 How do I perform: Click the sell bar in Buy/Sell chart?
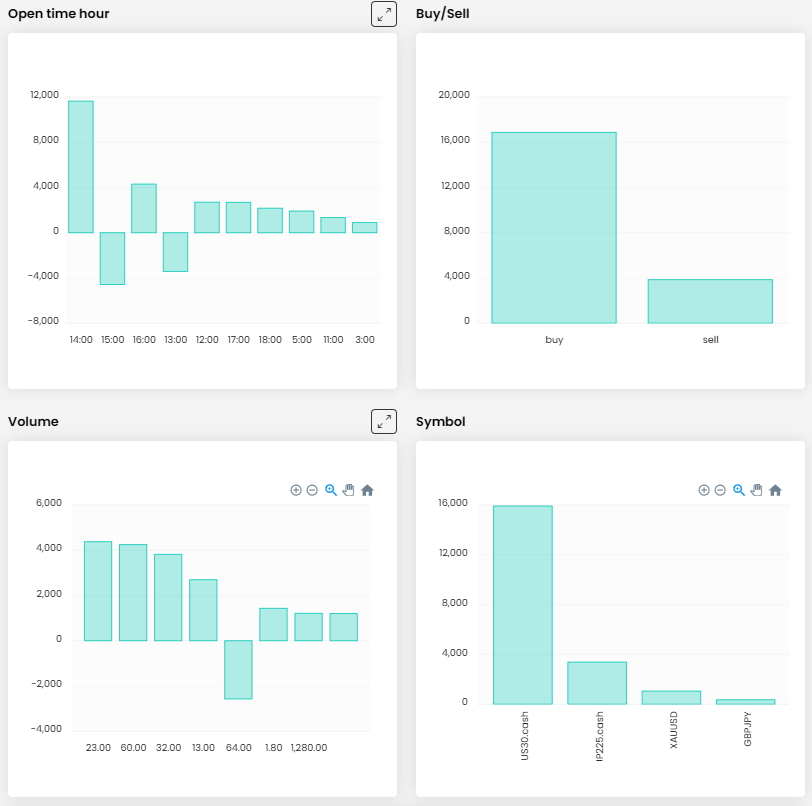coord(710,301)
